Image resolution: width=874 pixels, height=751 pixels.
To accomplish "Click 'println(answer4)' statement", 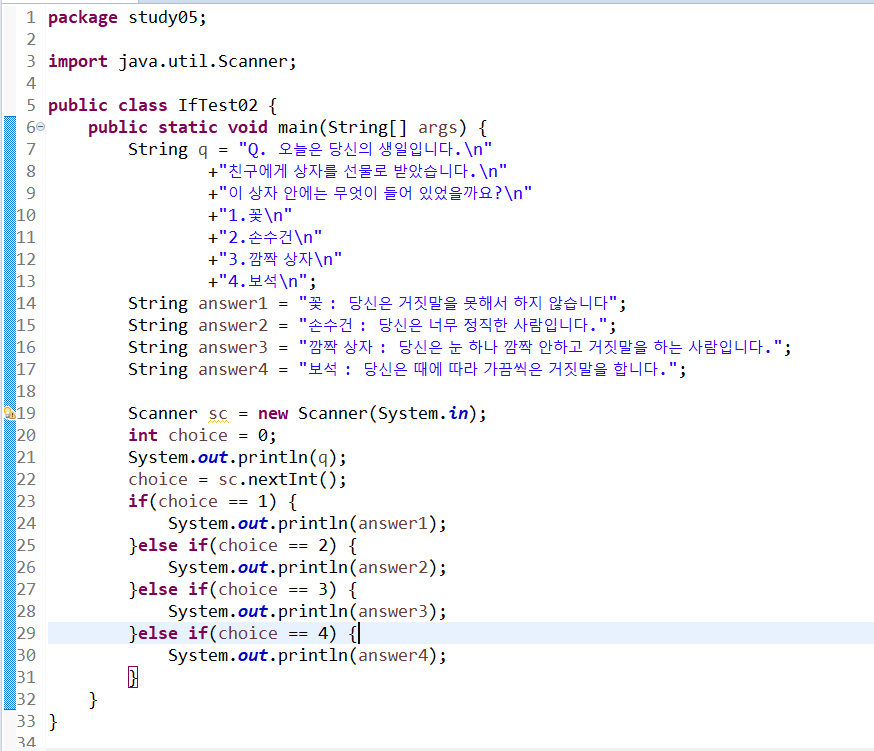I will pyautogui.click(x=357, y=656).
